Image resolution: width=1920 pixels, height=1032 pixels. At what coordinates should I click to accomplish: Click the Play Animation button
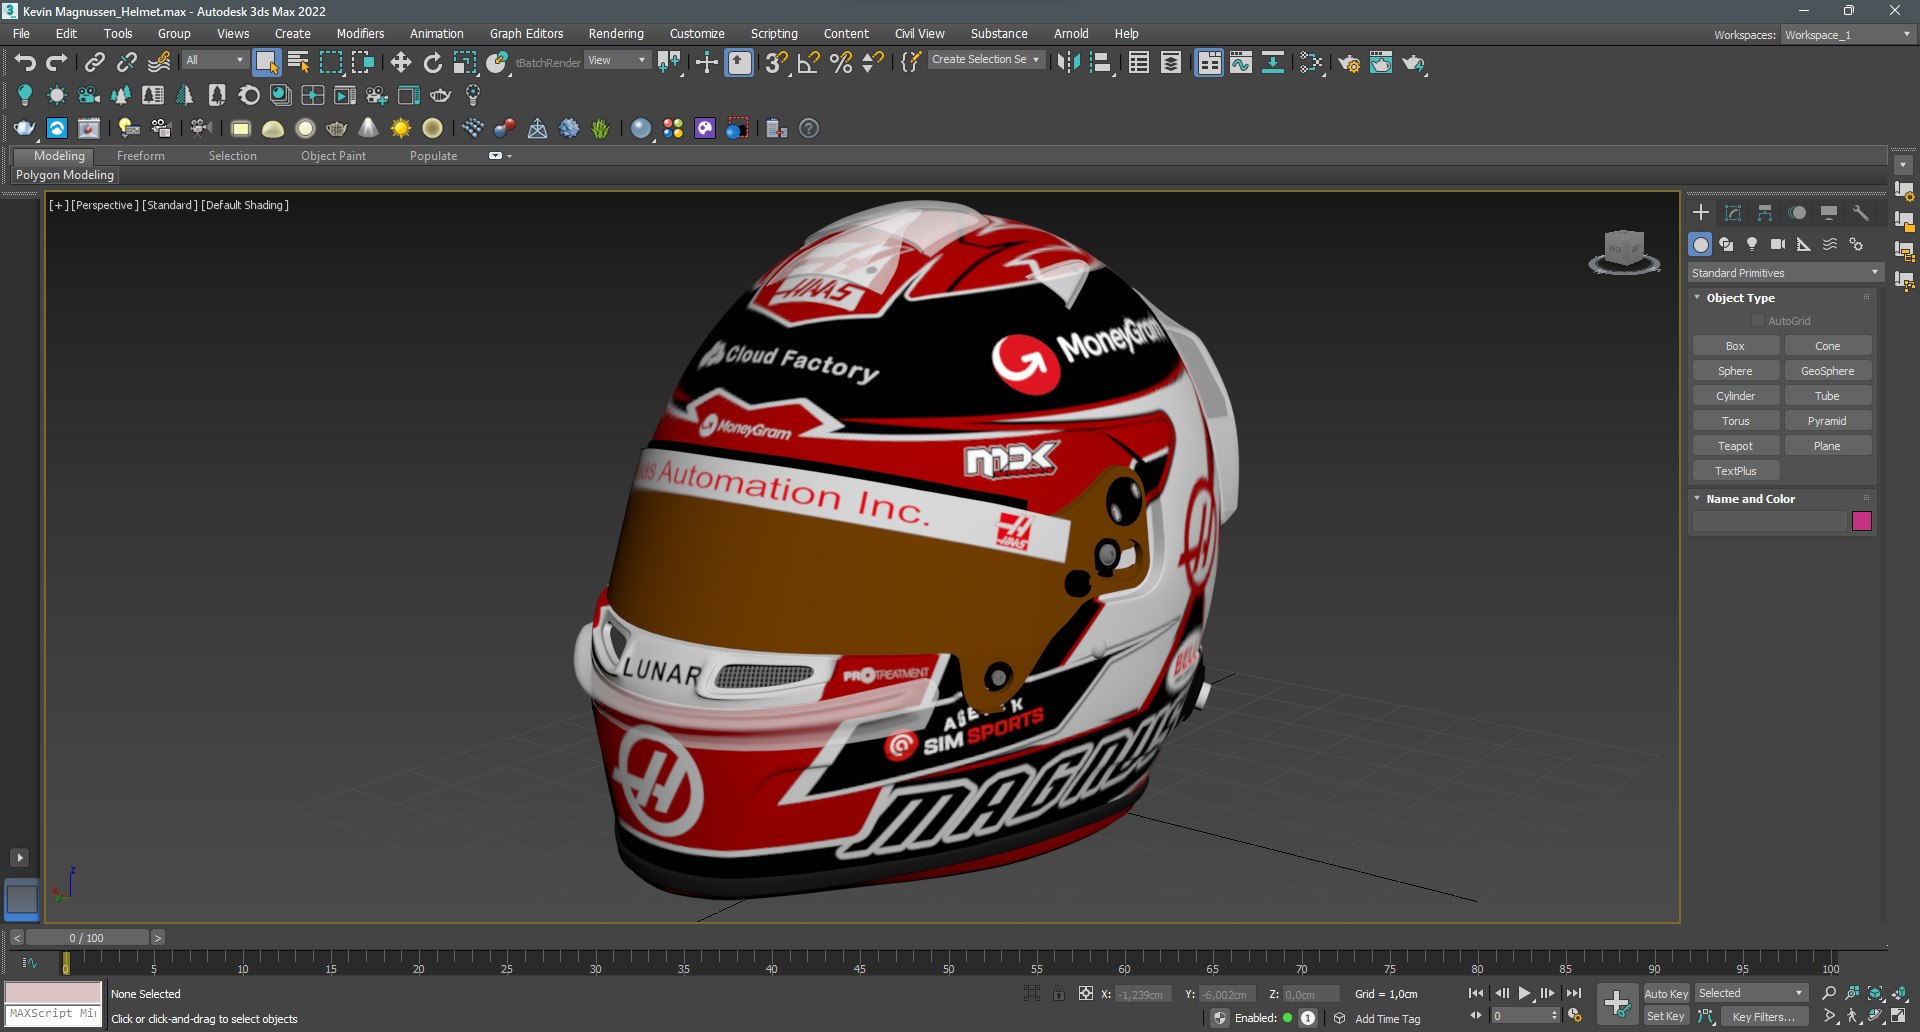pos(1525,993)
